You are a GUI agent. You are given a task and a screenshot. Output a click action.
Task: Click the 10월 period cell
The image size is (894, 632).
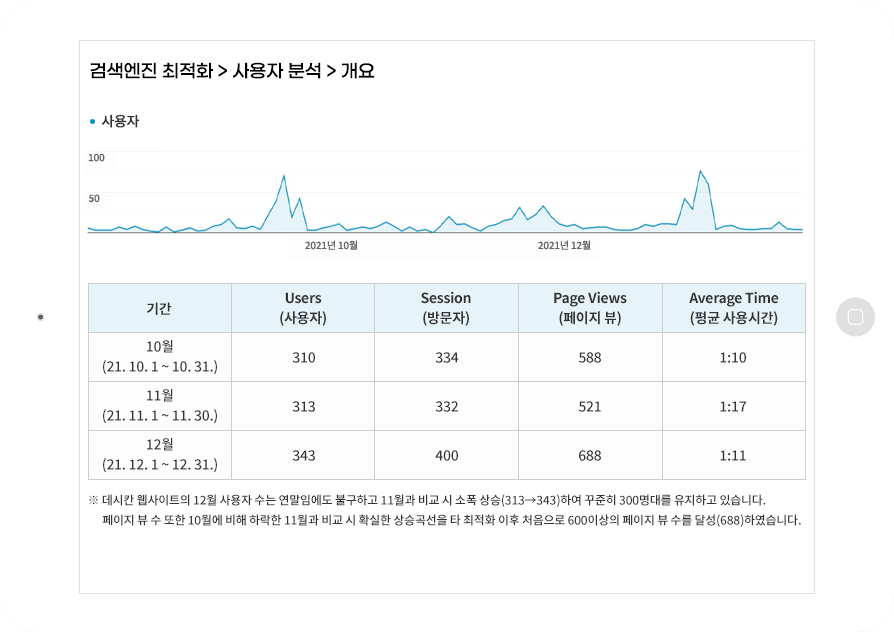coord(160,357)
